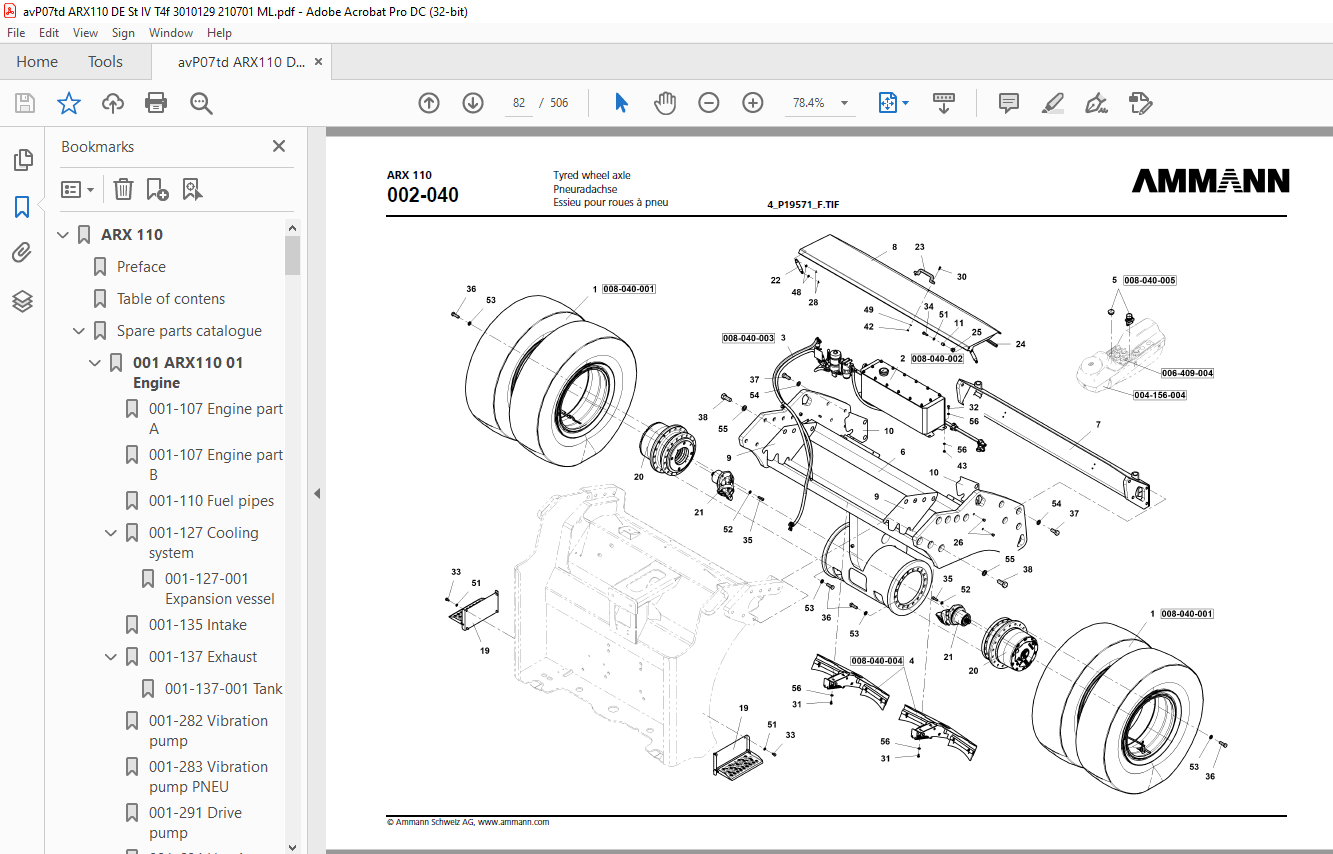Viewport: 1333px width, 854px height.
Task: Open 001-291 Drive pump bookmark
Action: pos(195,823)
